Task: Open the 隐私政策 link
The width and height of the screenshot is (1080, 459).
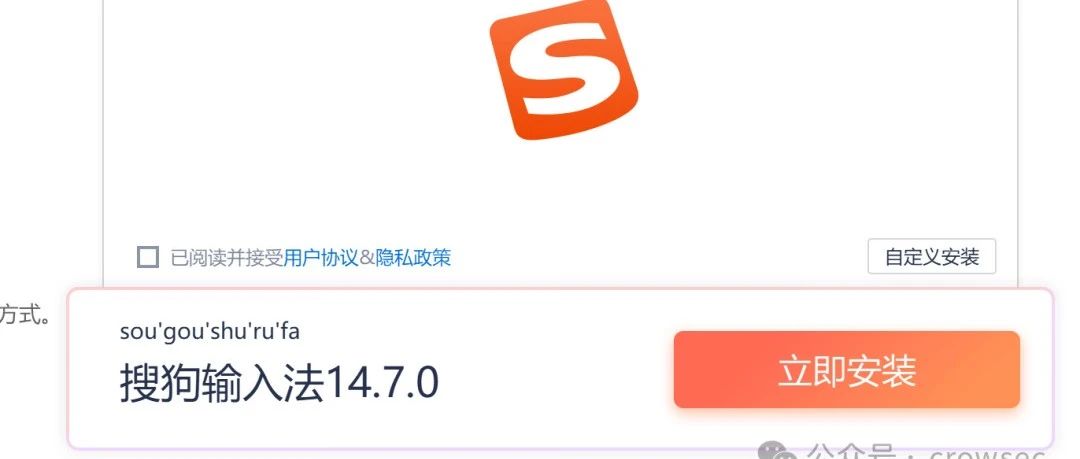Action: tap(413, 258)
